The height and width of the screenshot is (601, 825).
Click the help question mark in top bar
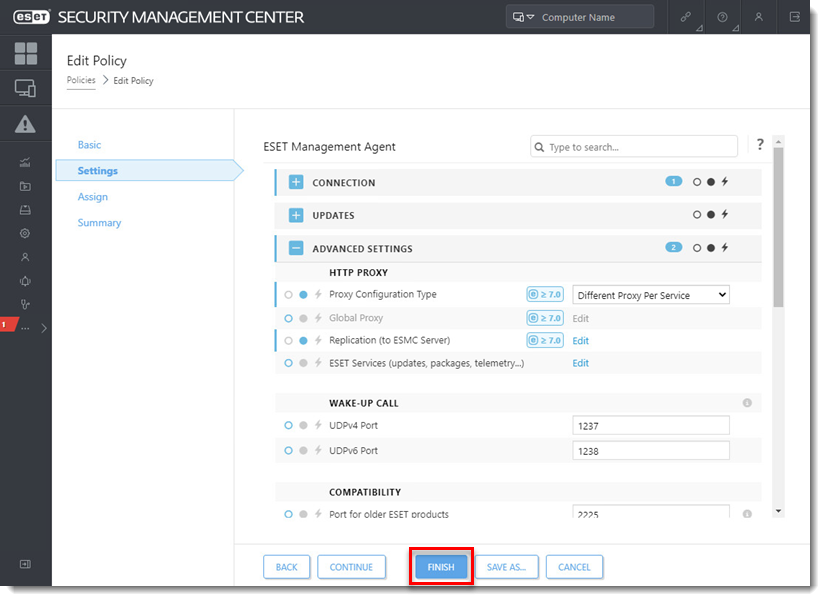(x=722, y=17)
